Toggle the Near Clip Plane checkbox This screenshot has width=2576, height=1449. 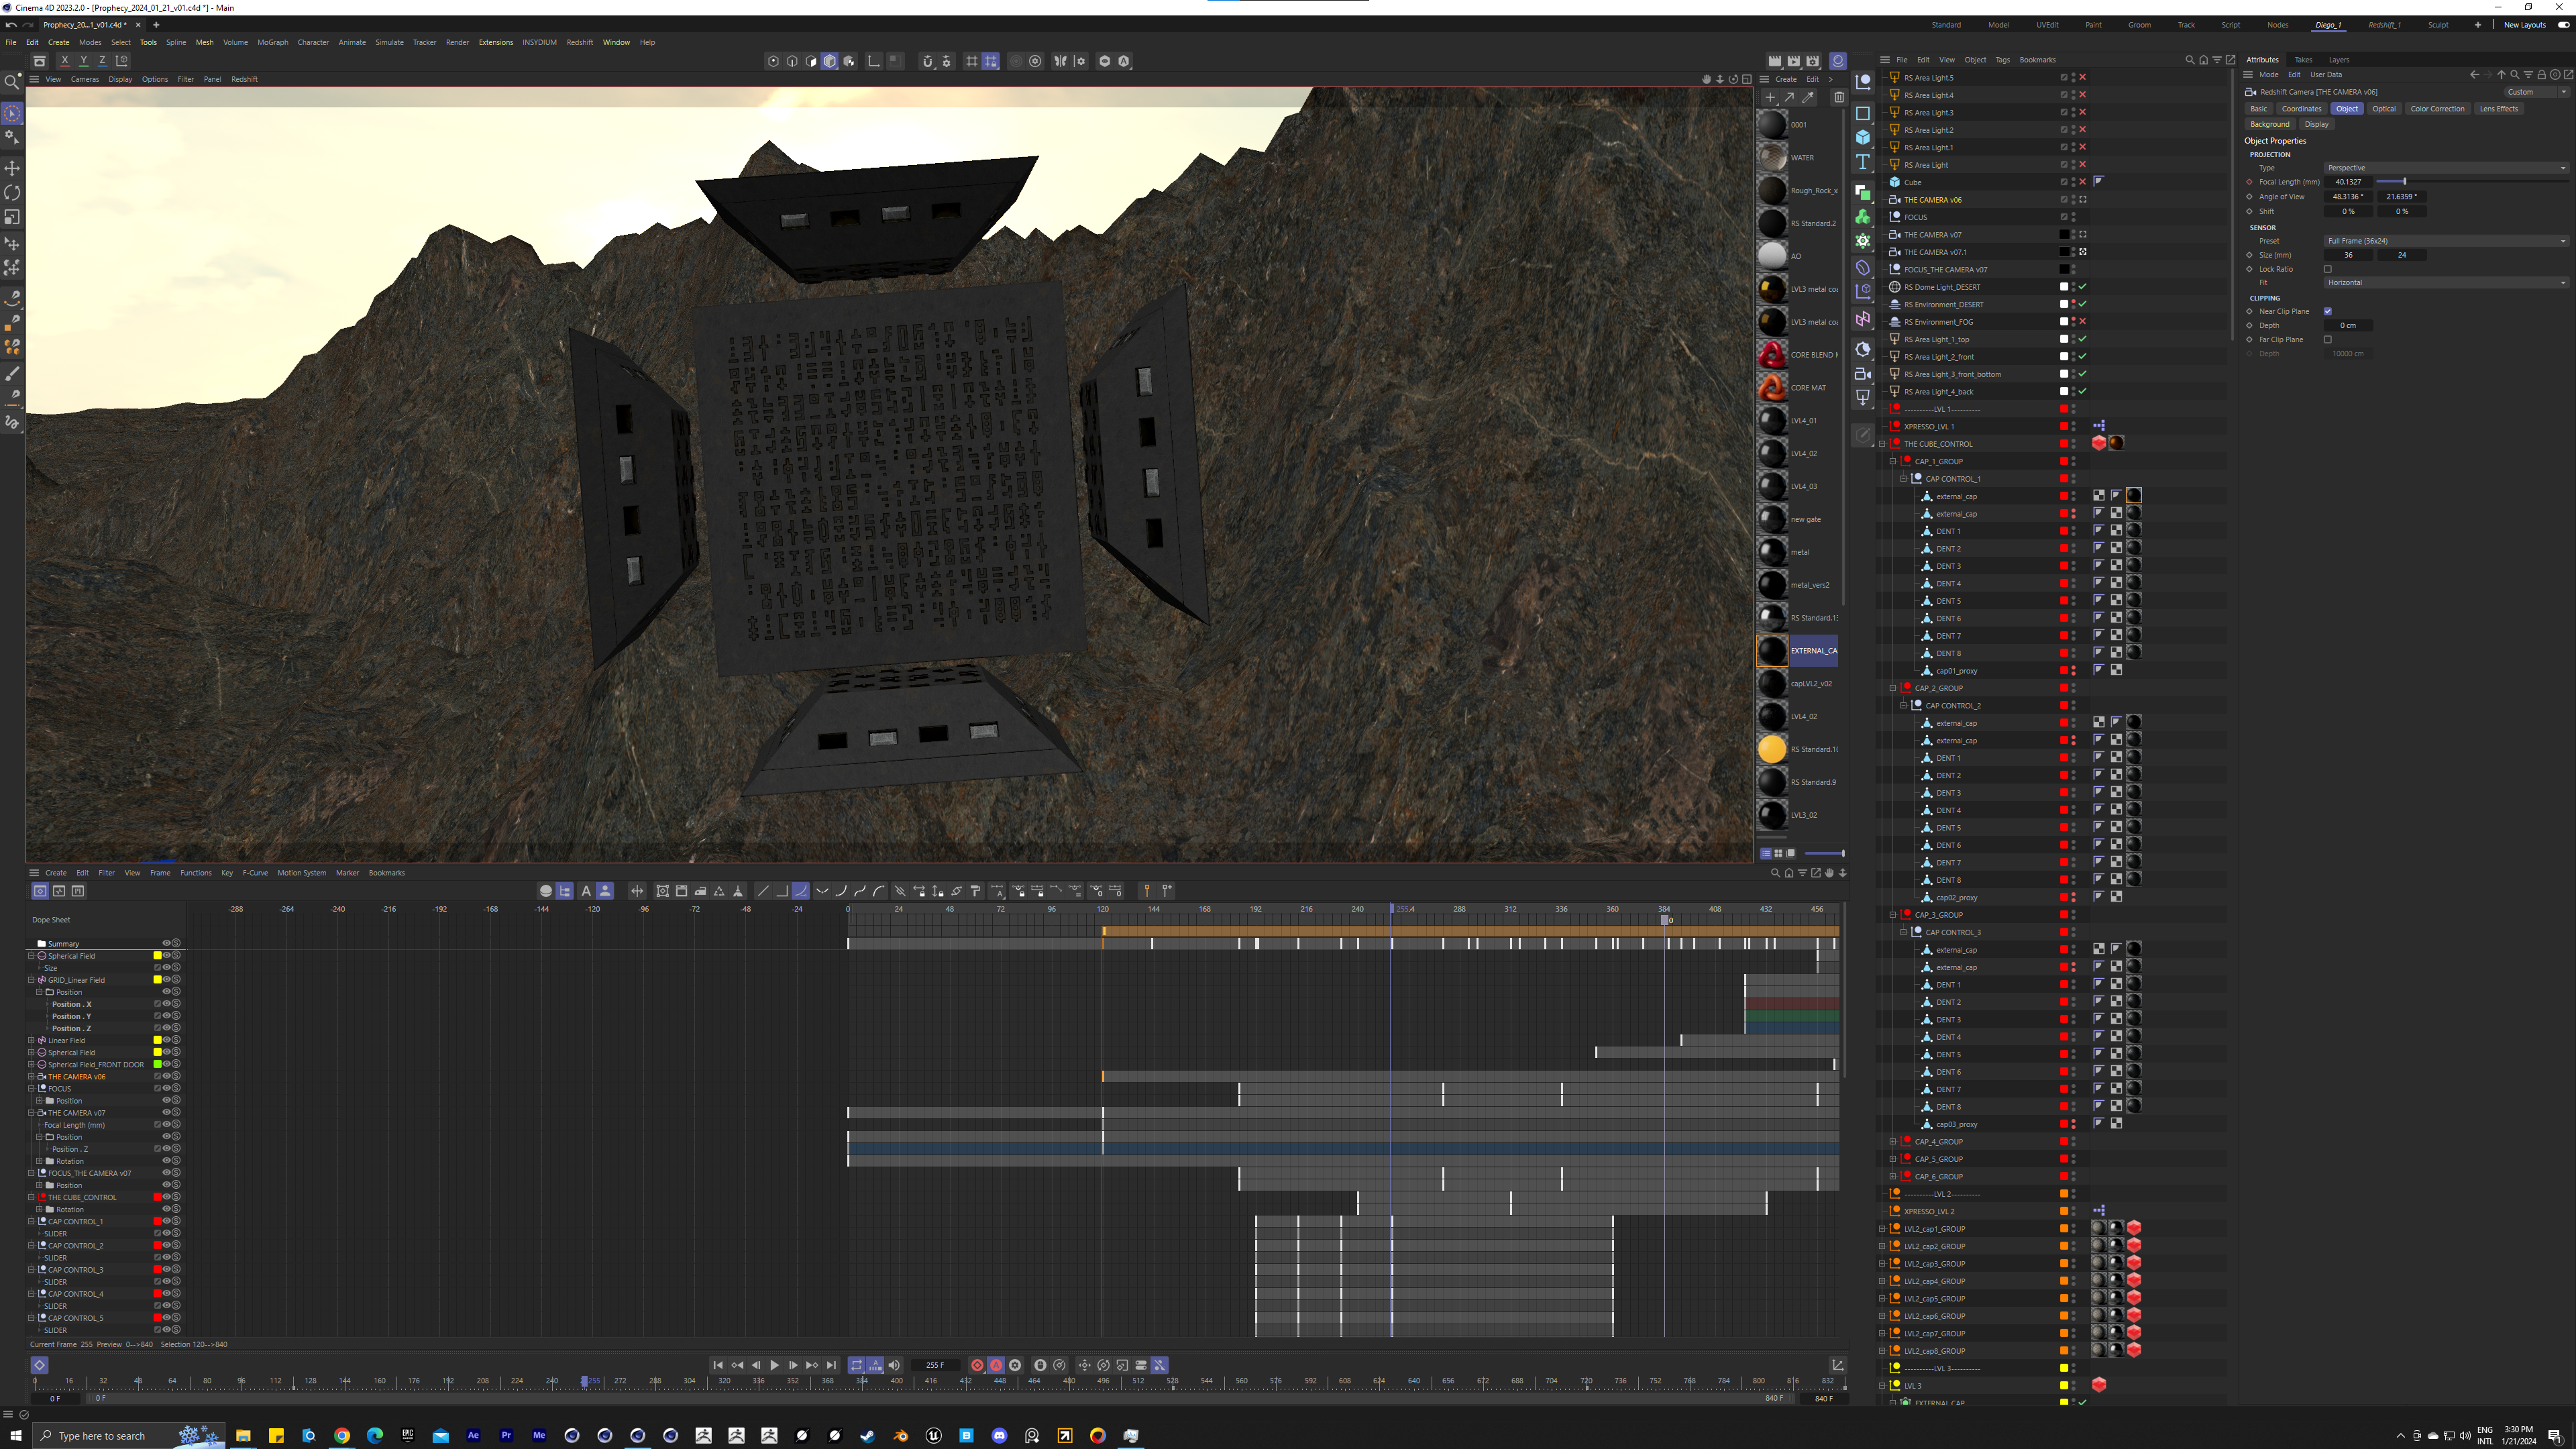(2327, 311)
